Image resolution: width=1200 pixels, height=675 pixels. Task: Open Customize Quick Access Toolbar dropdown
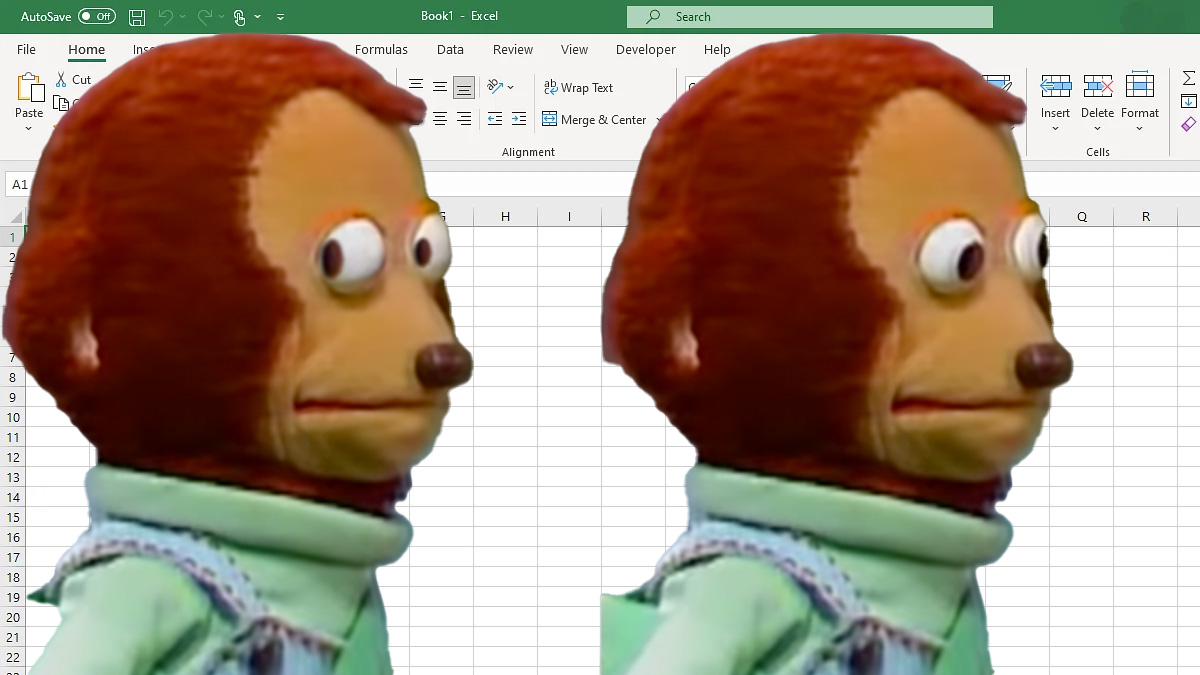280,17
